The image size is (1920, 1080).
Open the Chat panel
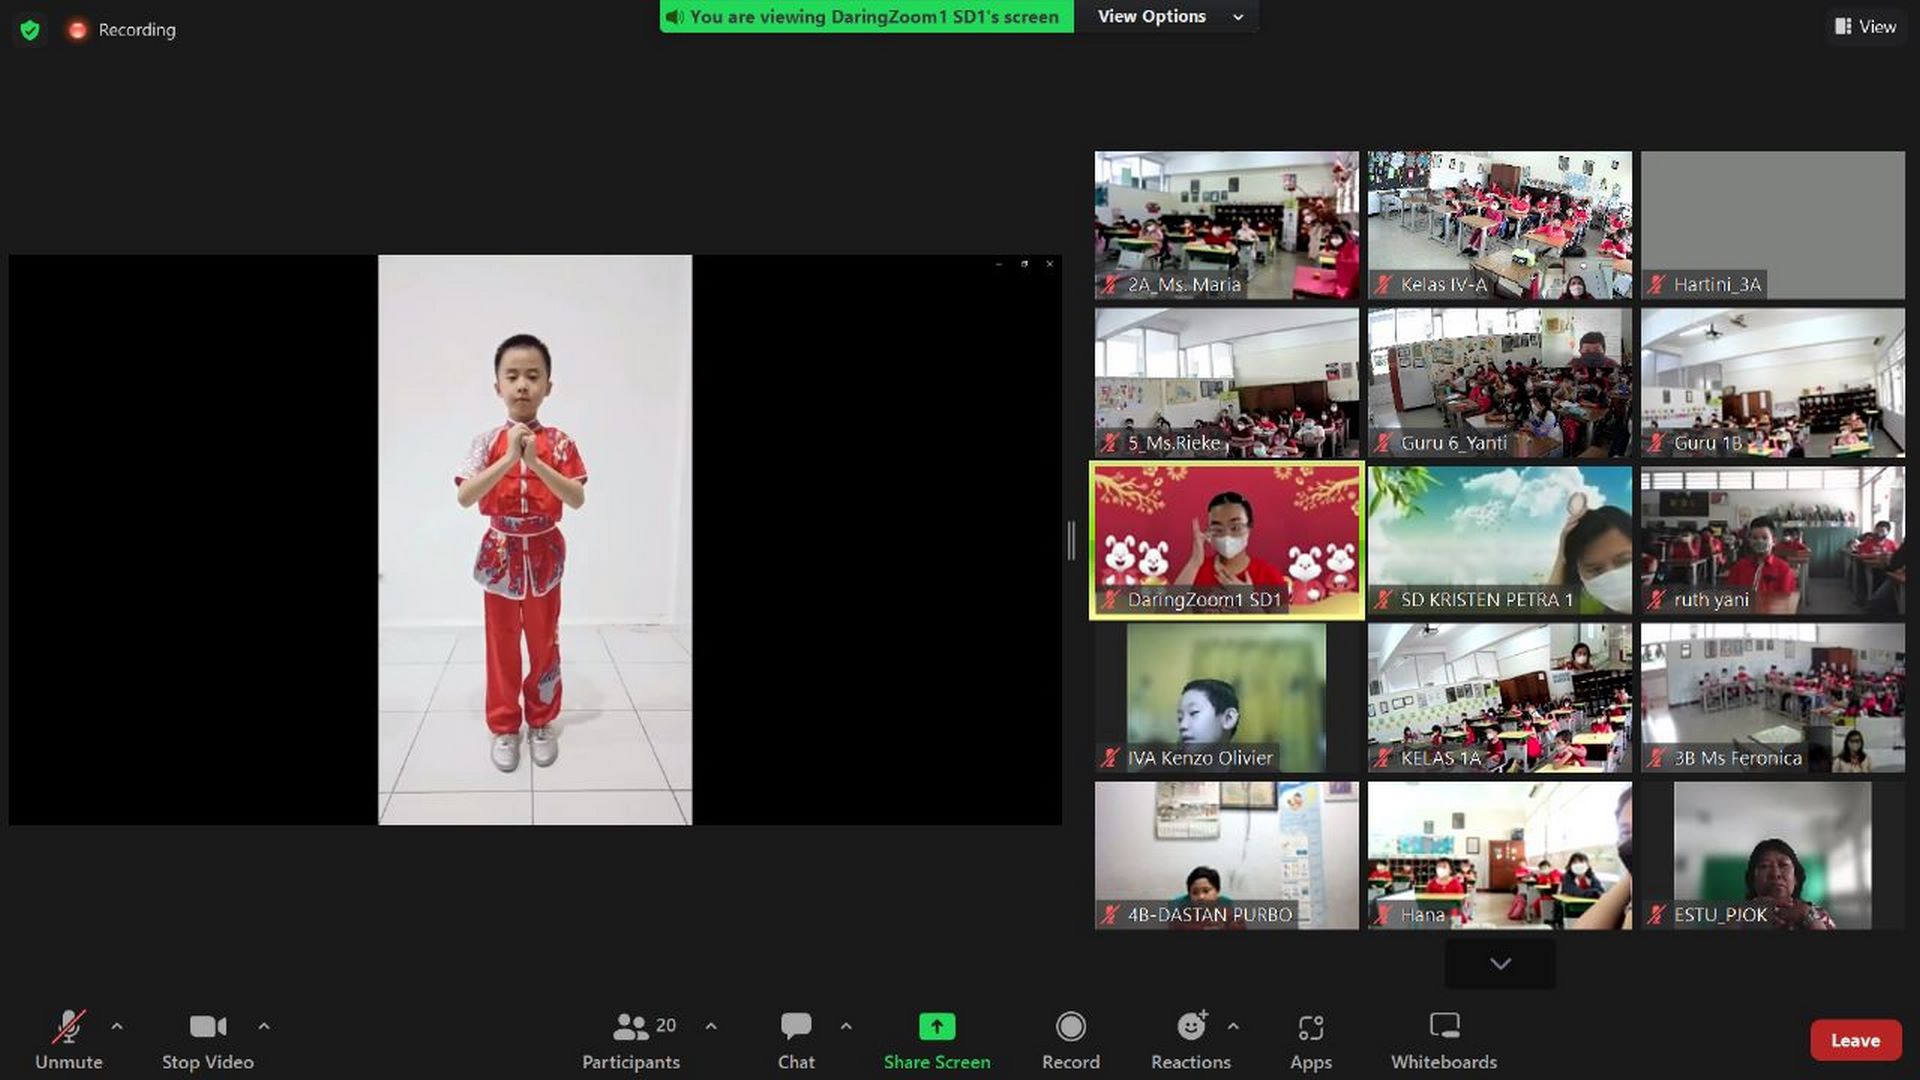pyautogui.click(x=796, y=1040)
